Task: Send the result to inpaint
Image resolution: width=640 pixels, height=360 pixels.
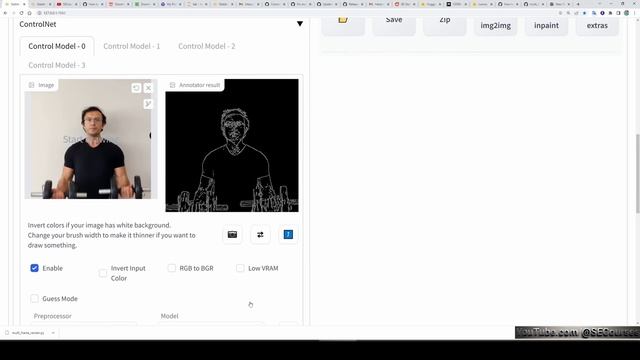Action: click(546, 25)
